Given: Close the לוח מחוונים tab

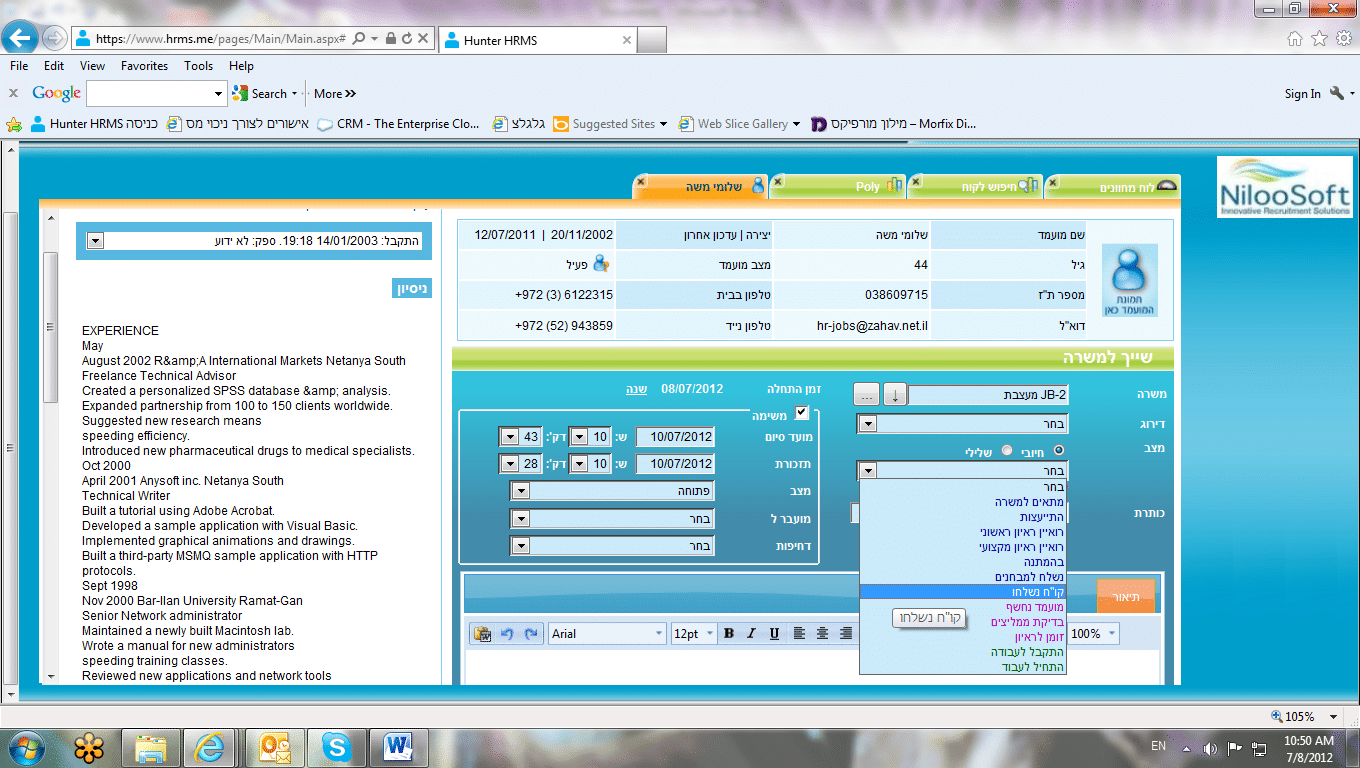Looking at the screenshot, I should coord(1053,181).
